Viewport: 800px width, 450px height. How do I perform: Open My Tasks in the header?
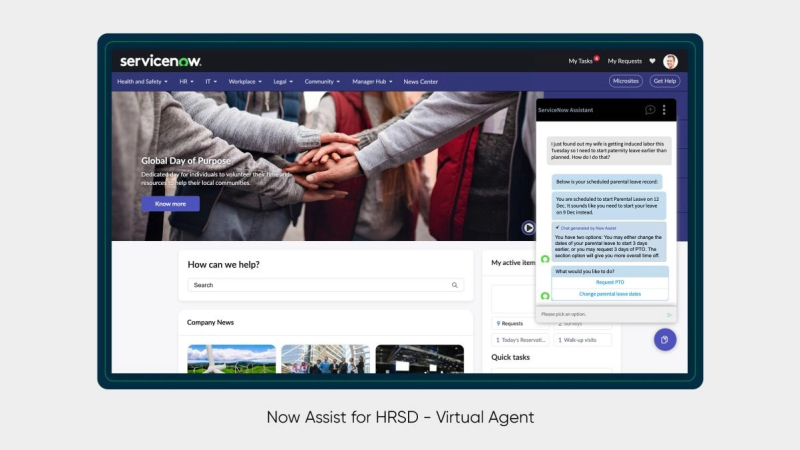point(583,61)
